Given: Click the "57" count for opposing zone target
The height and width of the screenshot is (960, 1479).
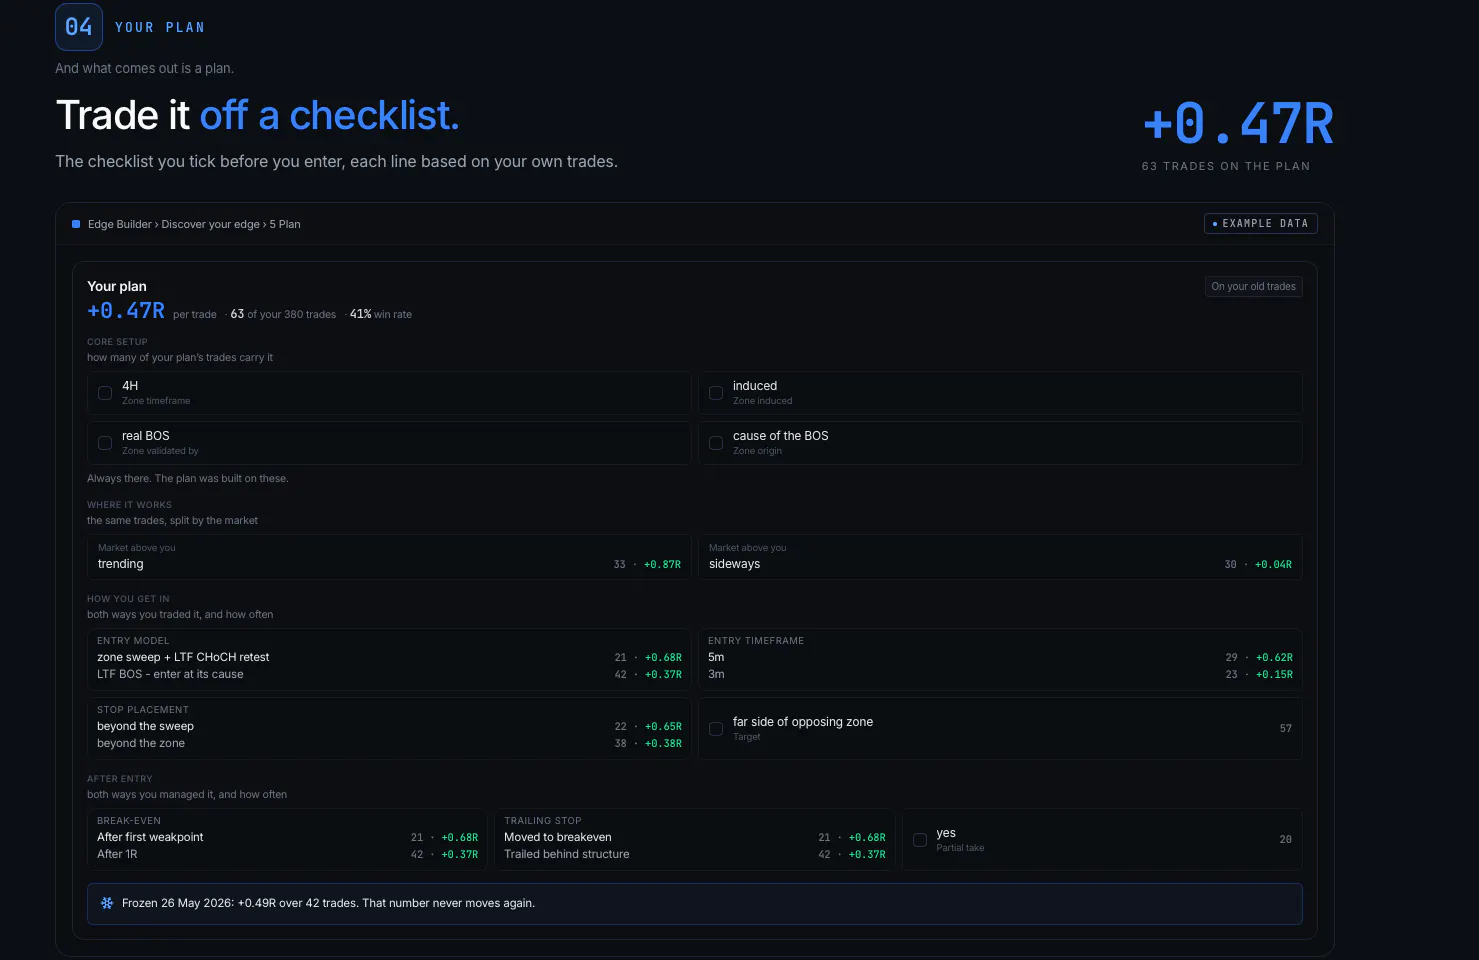Looking at the screenshot, I should (x=1286, y=729).
